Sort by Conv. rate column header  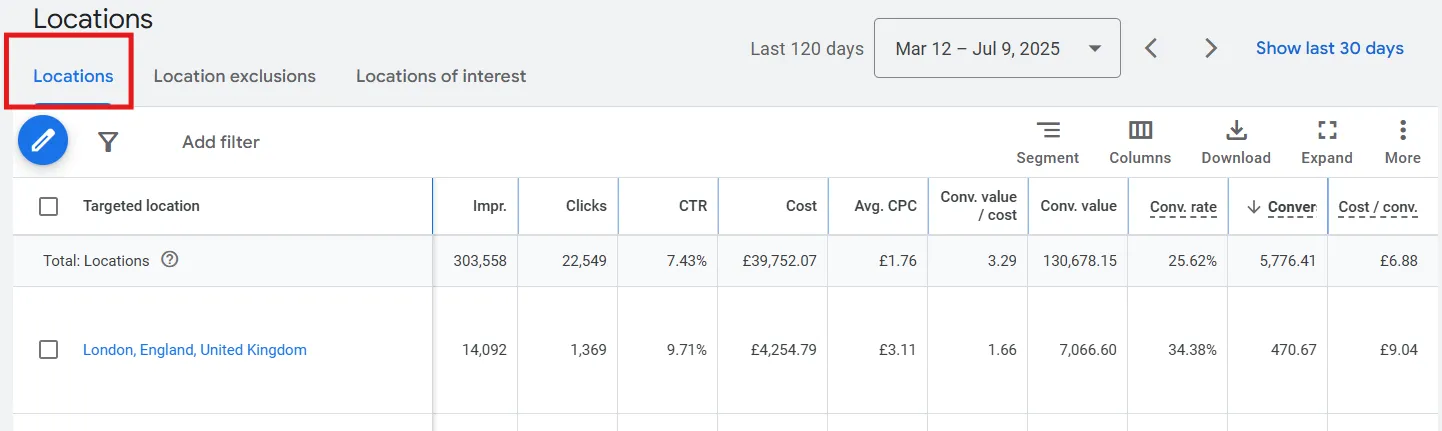1183,207
